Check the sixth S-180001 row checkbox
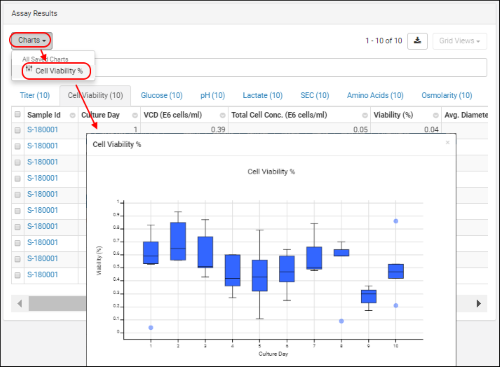The height and width of the screenshot is (367, 500). click(x=18, y=211)
